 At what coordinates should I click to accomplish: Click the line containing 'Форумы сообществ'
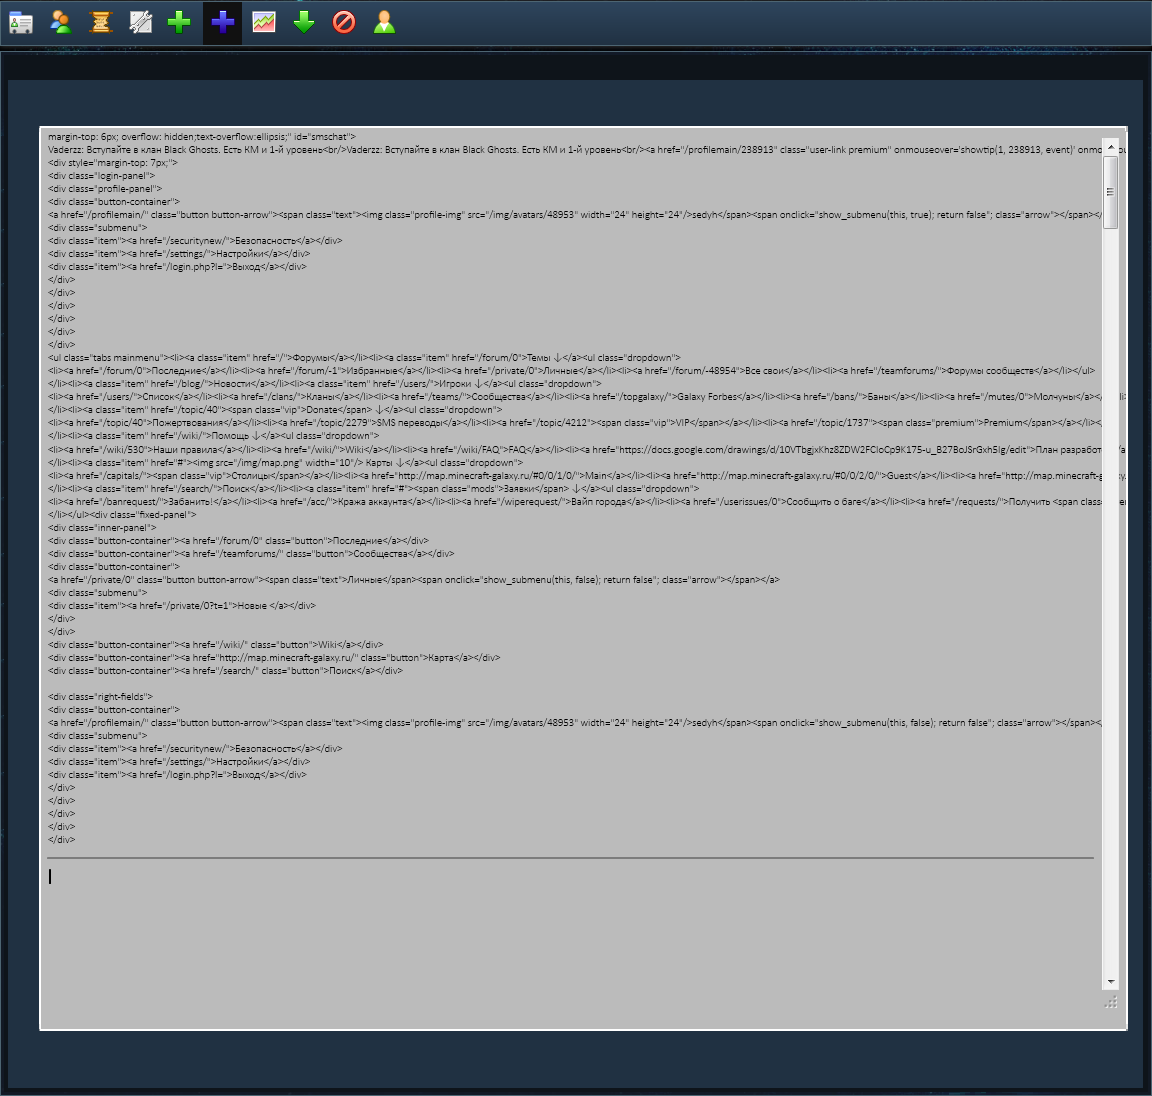[572, 371]
